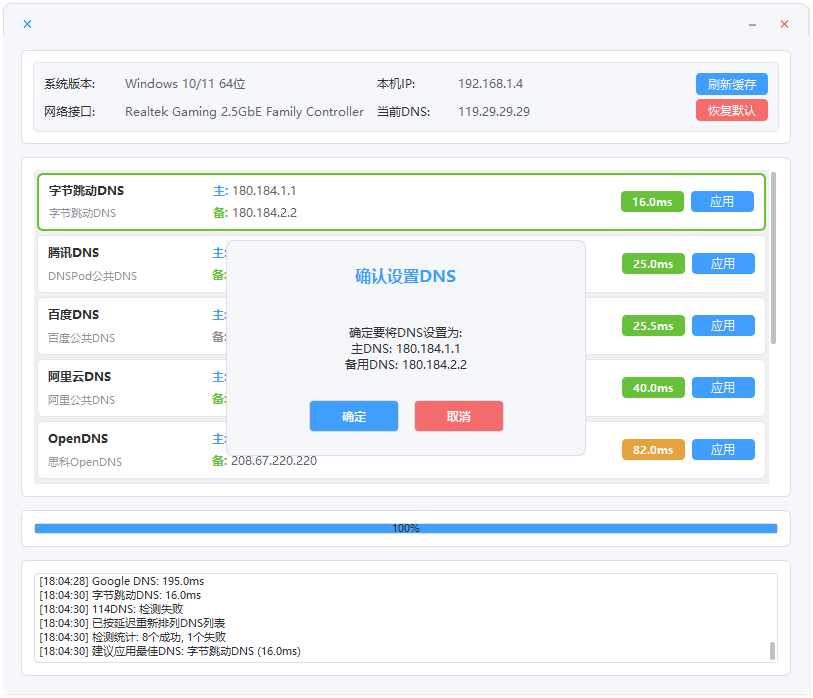Apply 字节跳动DNS with its 应用 button

723,201
